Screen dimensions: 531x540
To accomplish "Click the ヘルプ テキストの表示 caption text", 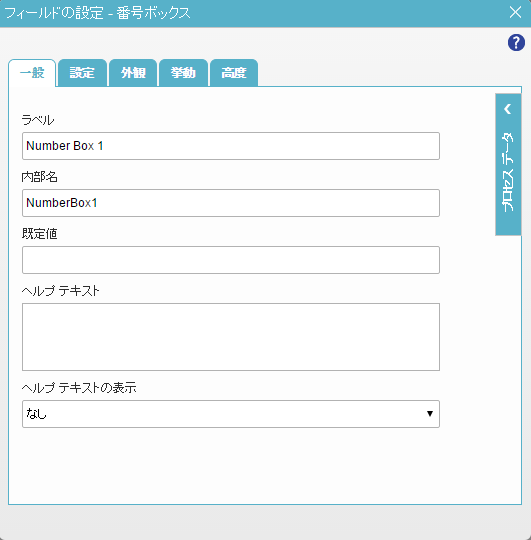I will [79, 388].
